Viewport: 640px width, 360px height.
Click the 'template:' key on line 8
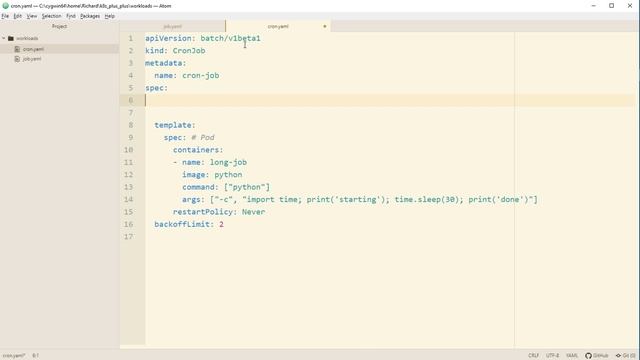[175, 125]
